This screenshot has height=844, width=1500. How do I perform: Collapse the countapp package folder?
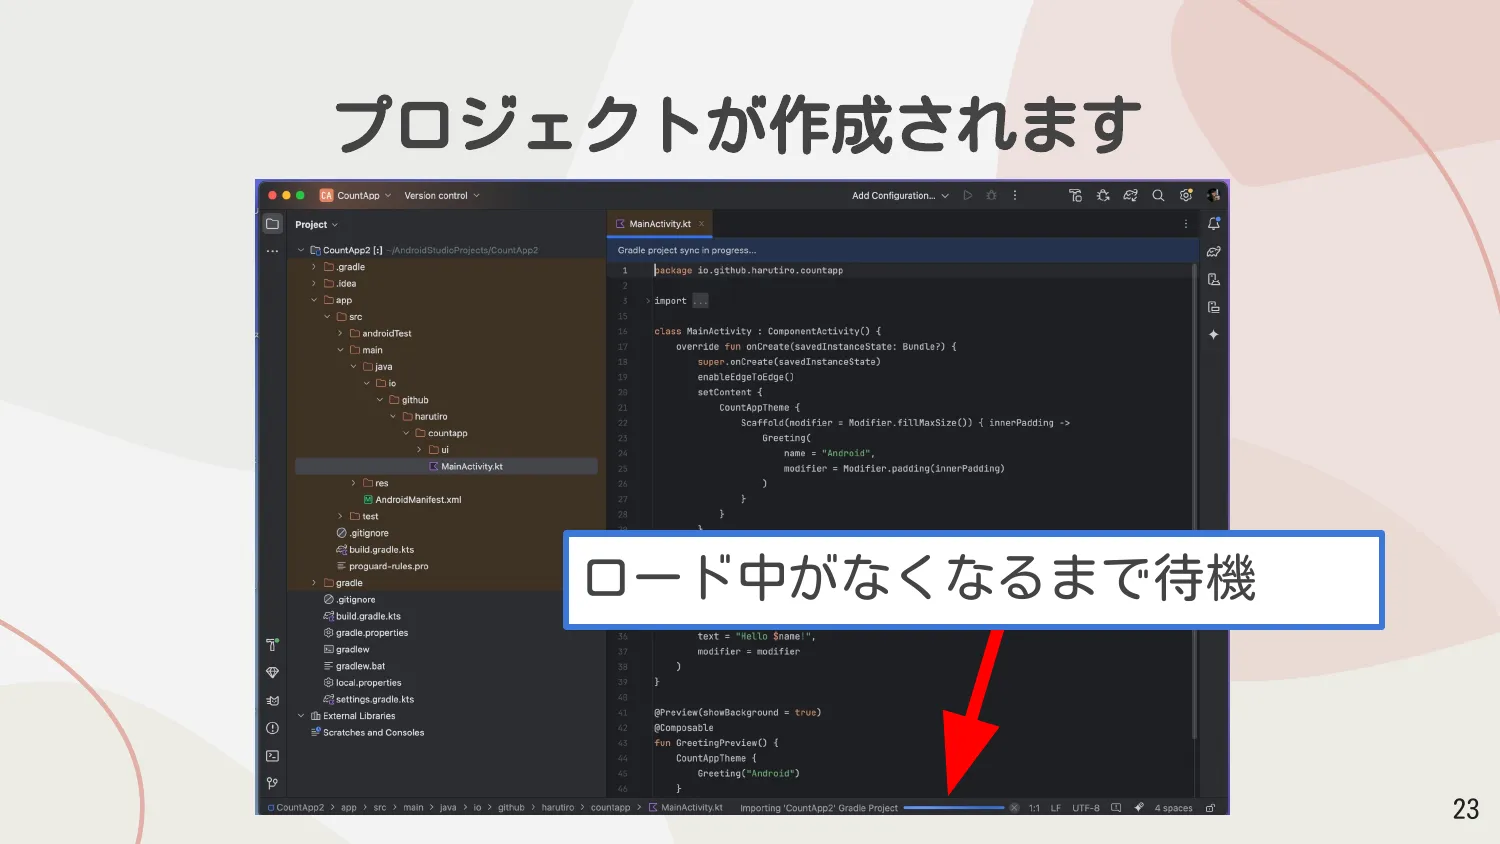(405, 433)
